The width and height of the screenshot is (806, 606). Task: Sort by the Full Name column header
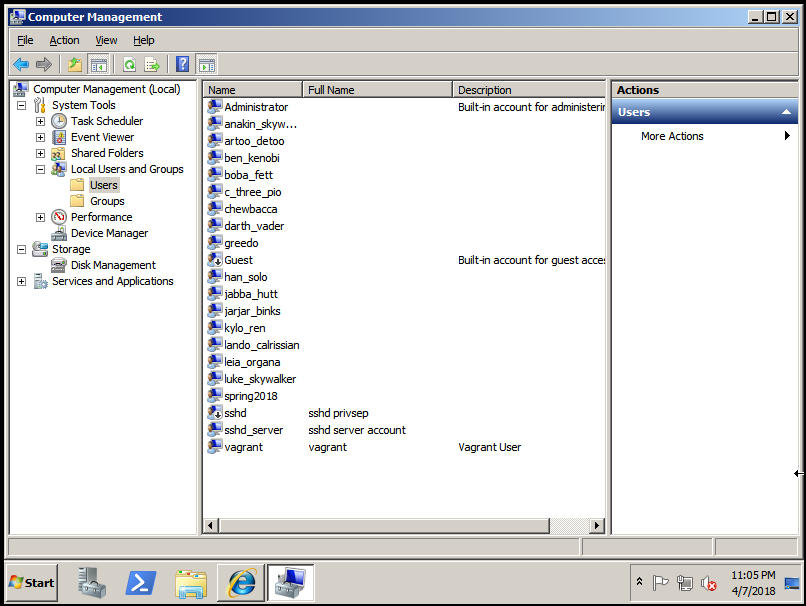377,89
